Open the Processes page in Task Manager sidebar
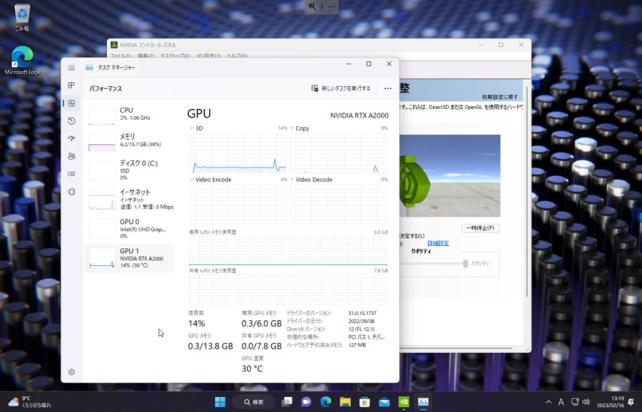The width and height of the screenshot is (642, 412). click(71, 85)
